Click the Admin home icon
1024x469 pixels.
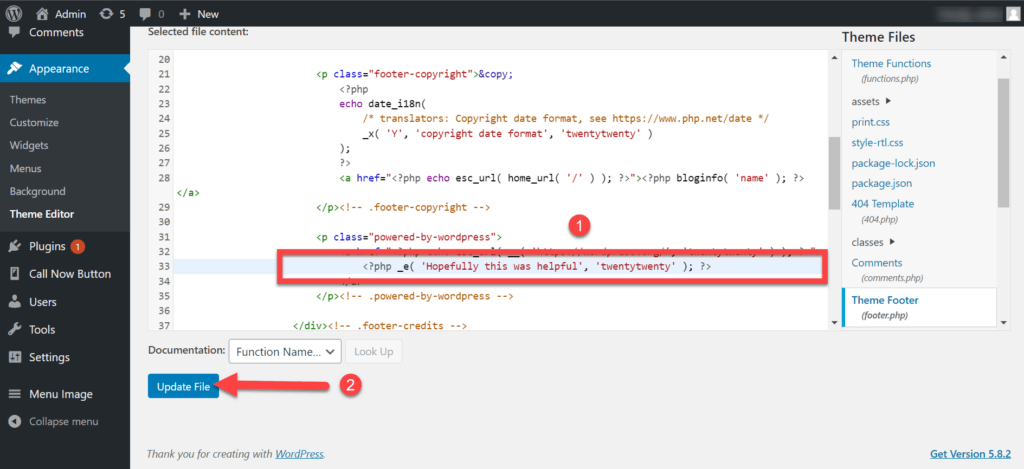coord(42,14)
